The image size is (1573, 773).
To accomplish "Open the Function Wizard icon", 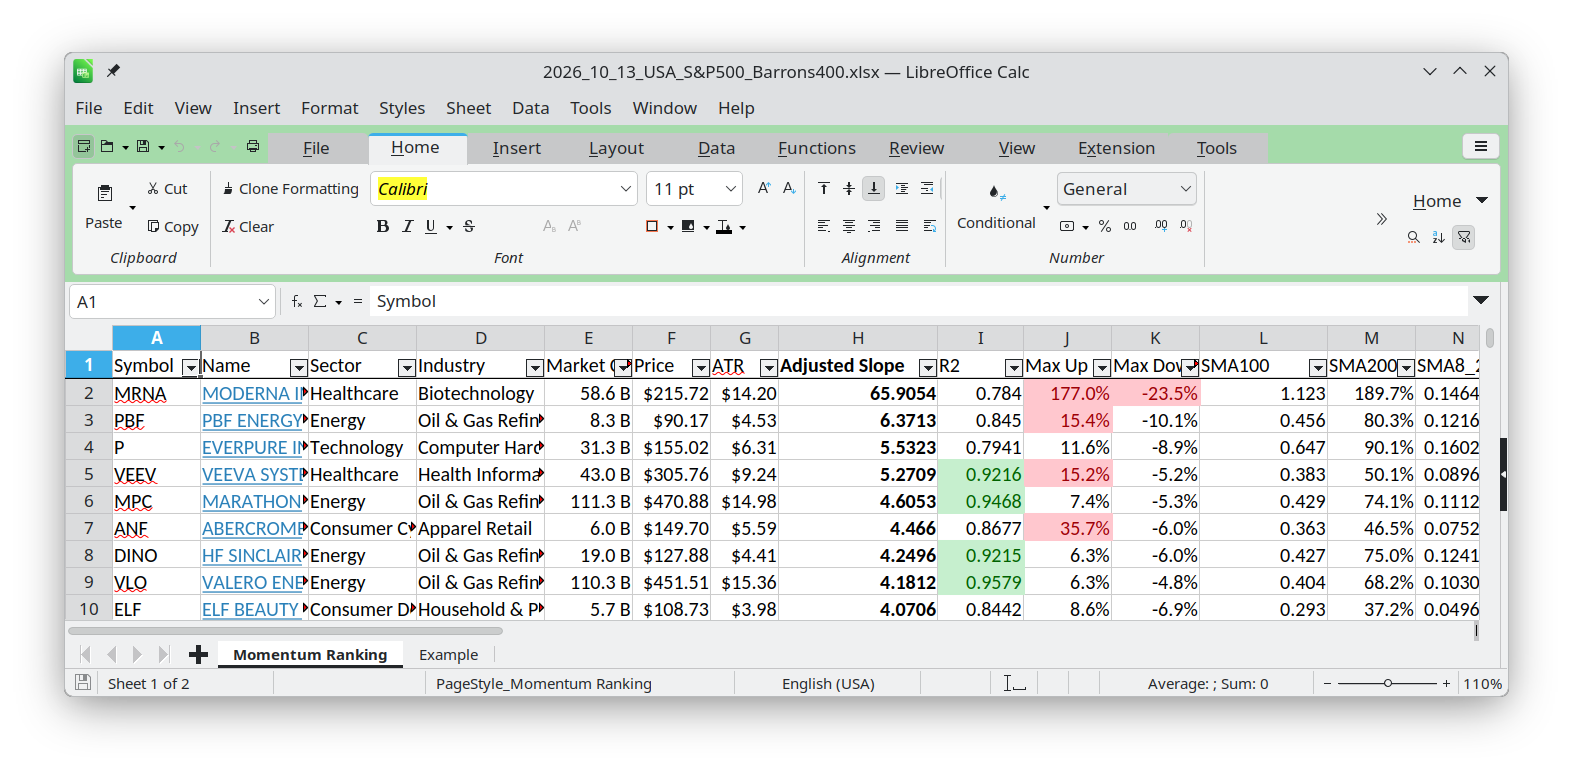I will [x=297, y=301].
